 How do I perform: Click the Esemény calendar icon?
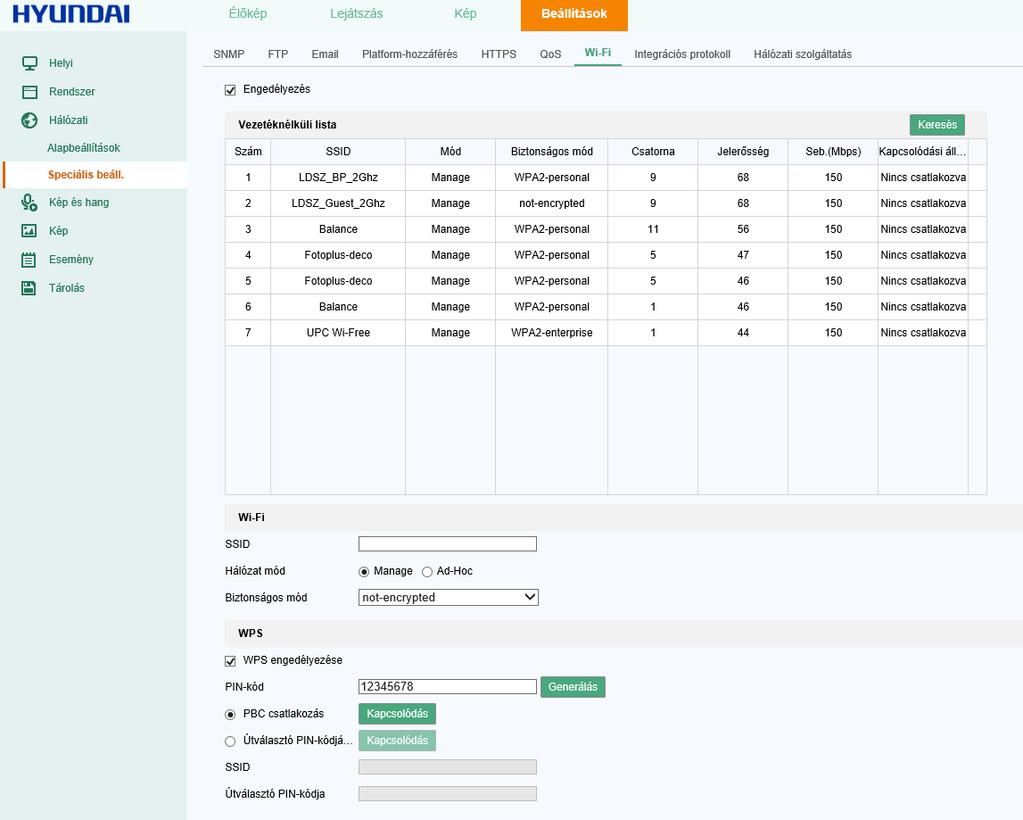tap(29, 260)
